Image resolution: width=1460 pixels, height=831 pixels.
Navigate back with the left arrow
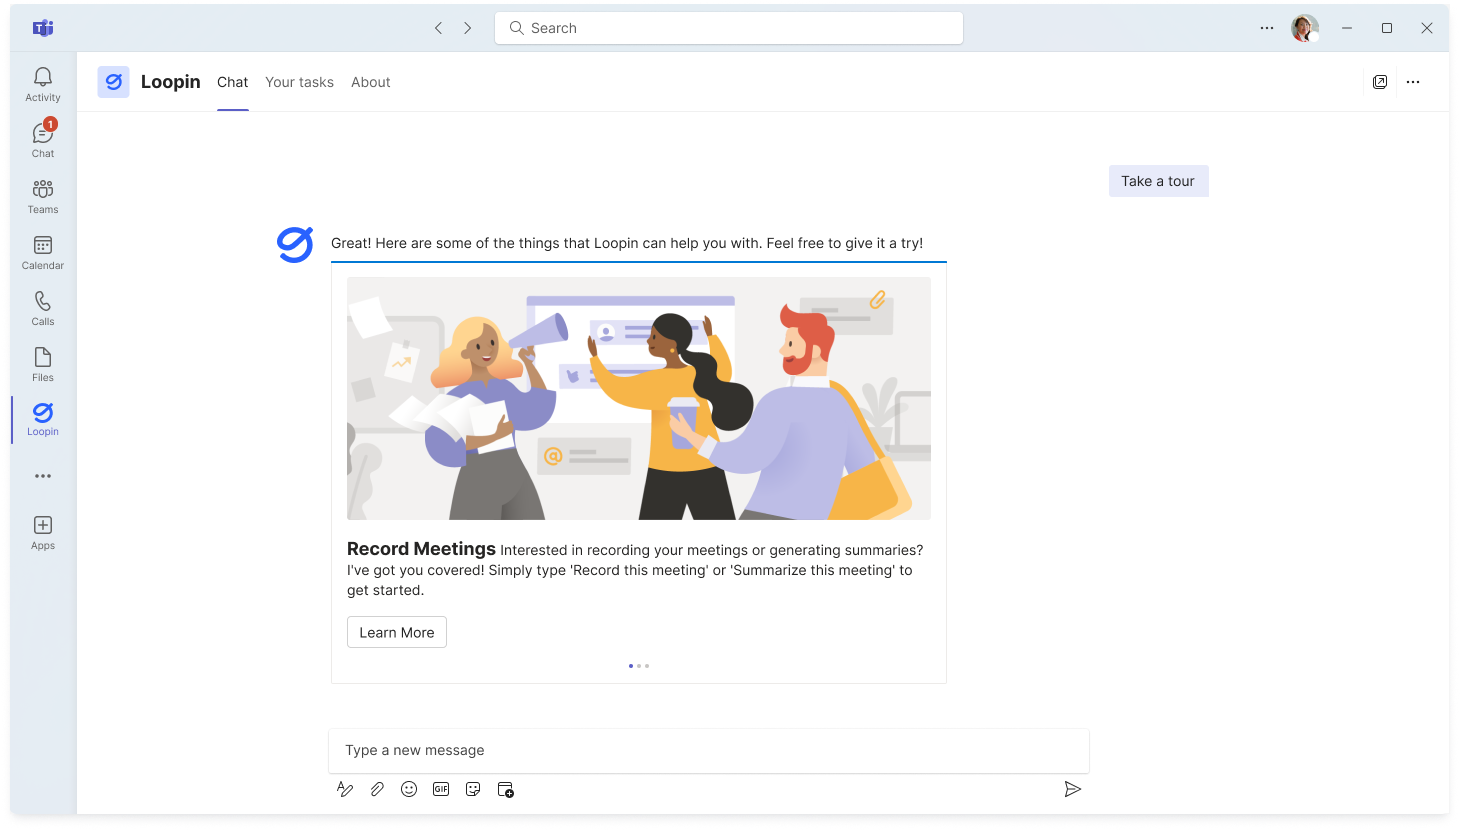point(438,28)
